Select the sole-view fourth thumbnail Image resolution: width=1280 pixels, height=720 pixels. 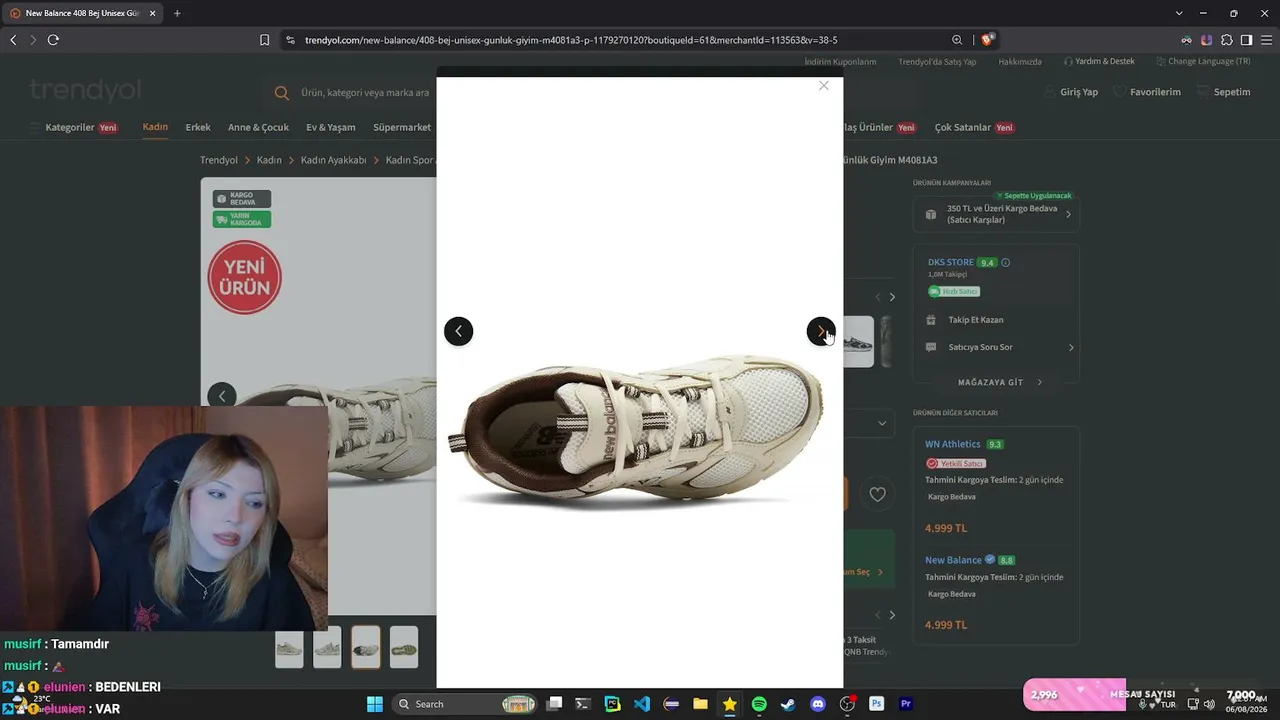click(x=404, y=647)
